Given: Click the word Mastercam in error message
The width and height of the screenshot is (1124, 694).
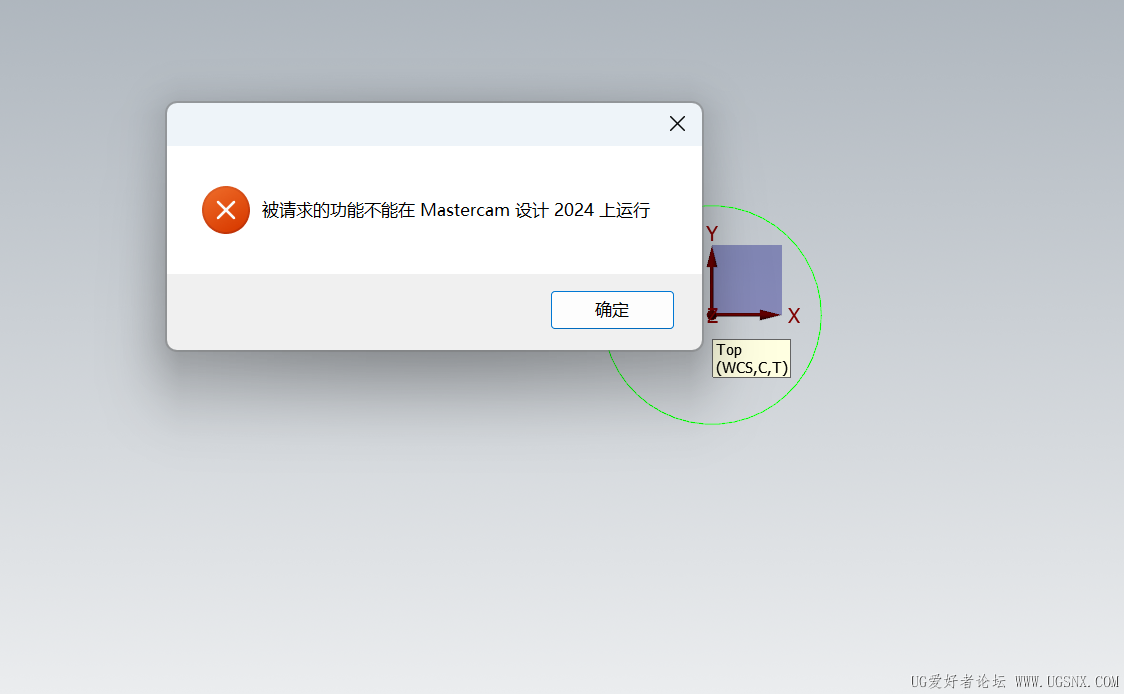Looking at the screenshot, I should [x=465, y=210].
